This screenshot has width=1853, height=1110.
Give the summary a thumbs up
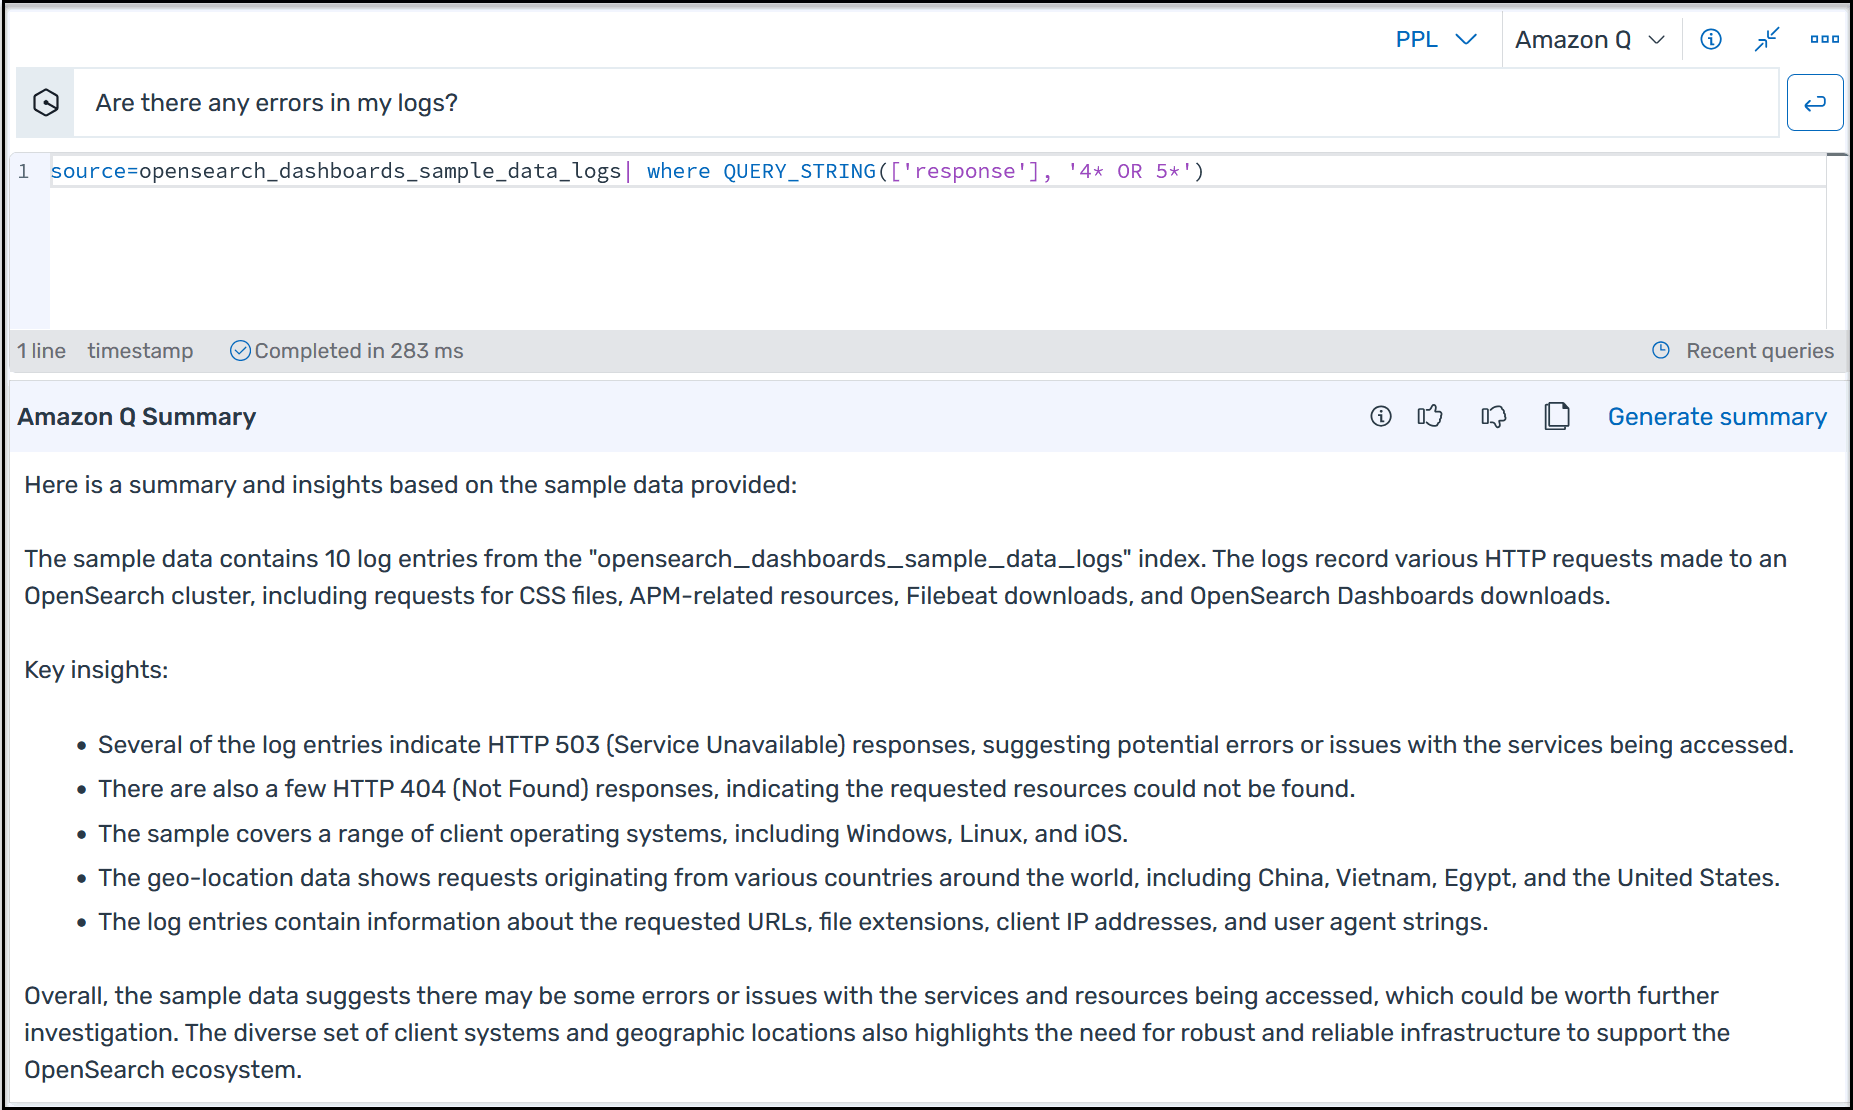click(x=1430, y=416)
